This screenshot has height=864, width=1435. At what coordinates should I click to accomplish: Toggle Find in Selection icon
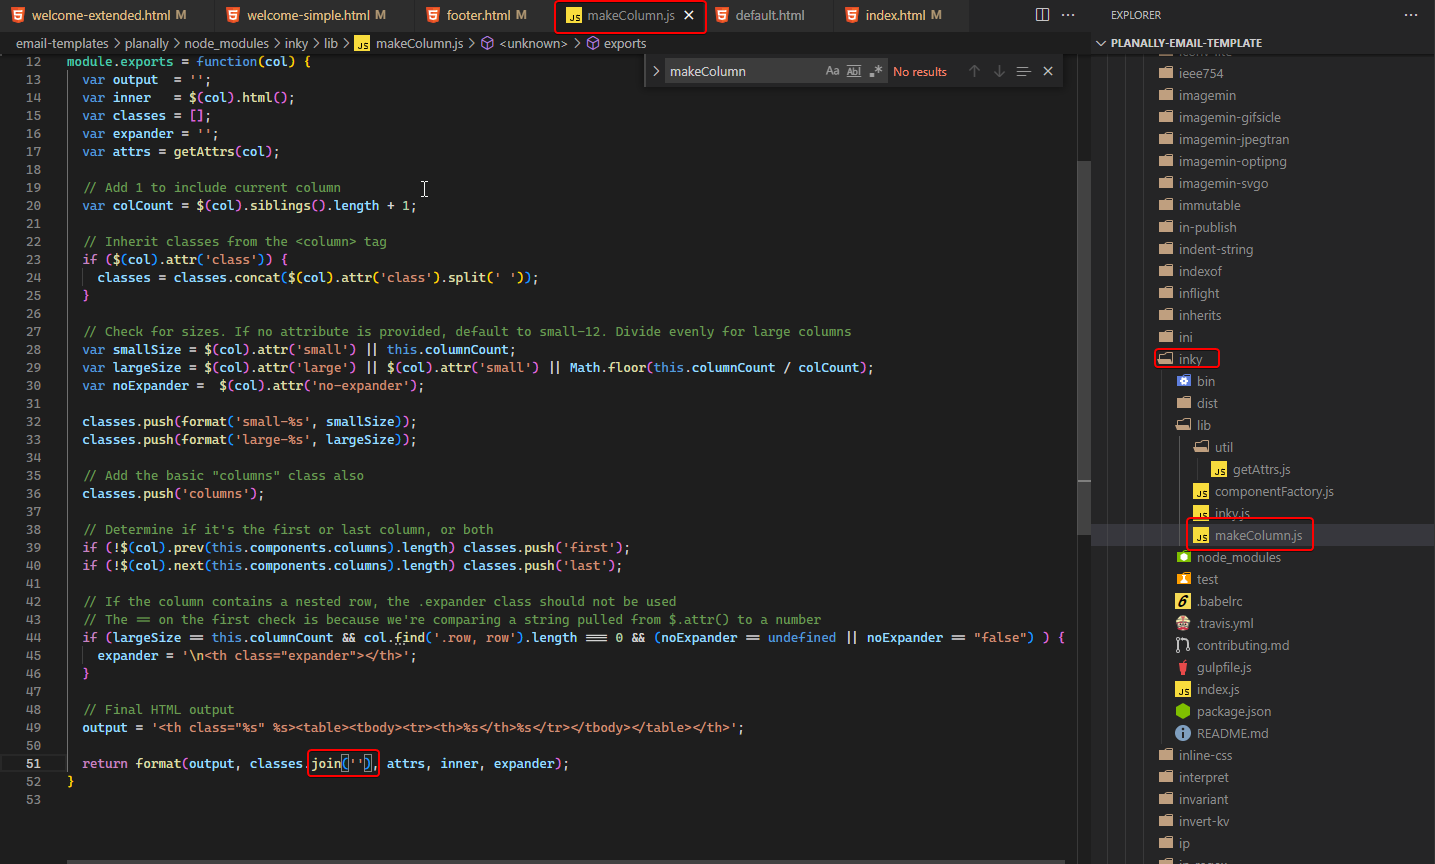tap(1023, 71)
